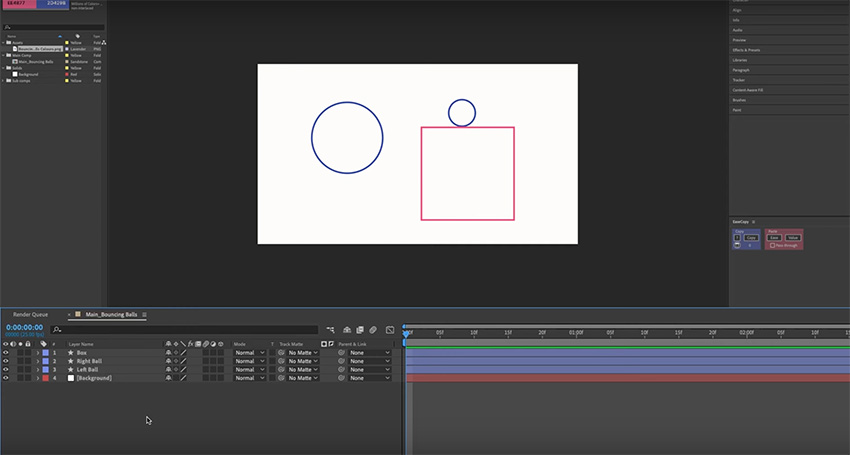Select the Main_Bouncing Balls timeline tab

111,315
